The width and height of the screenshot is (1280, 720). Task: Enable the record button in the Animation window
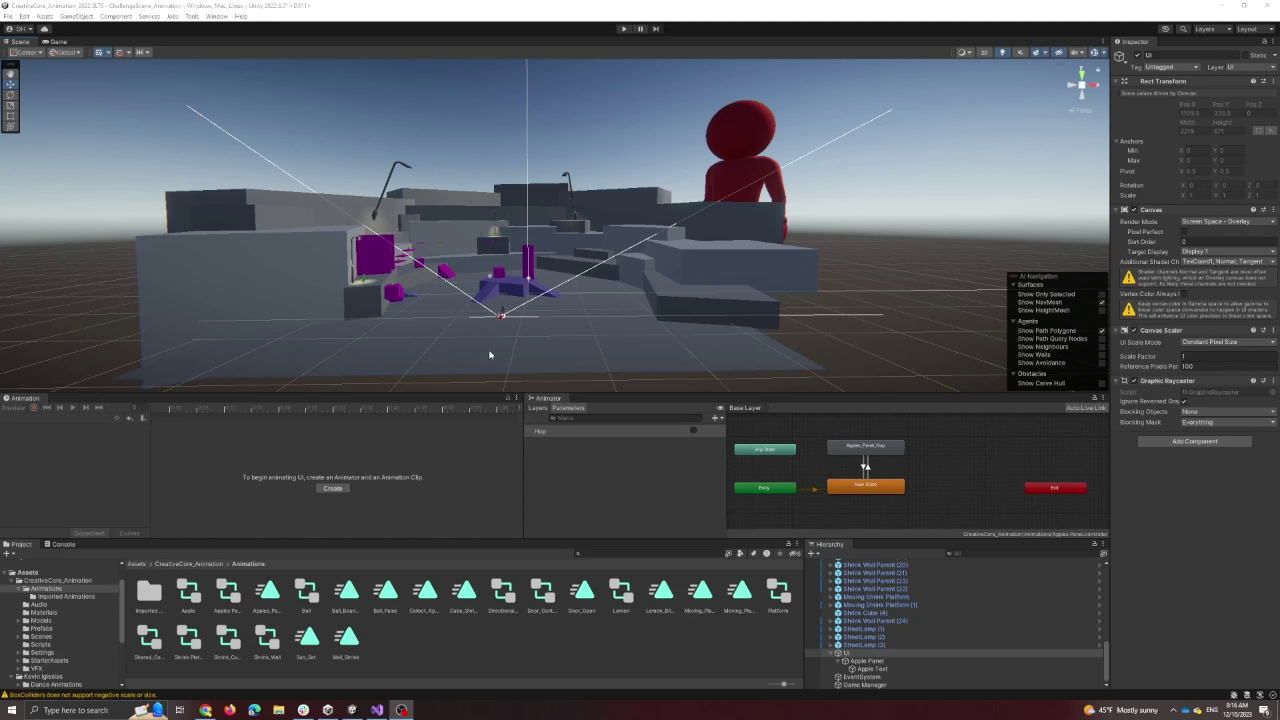point(34,408)
